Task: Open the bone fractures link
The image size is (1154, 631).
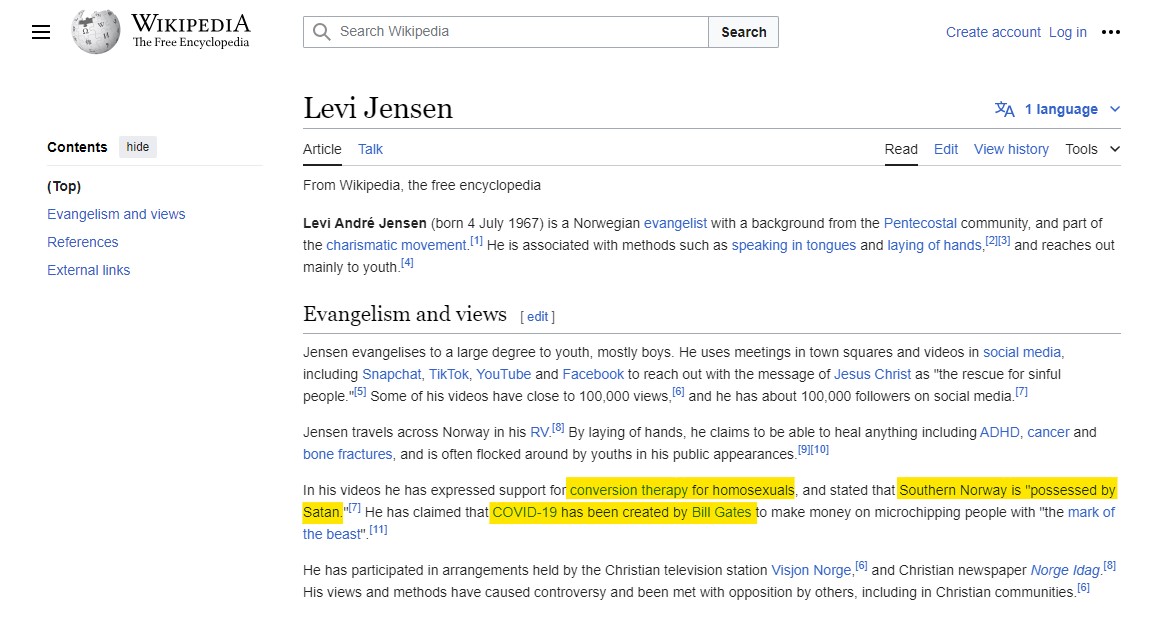Action: (x=347, y=454)
